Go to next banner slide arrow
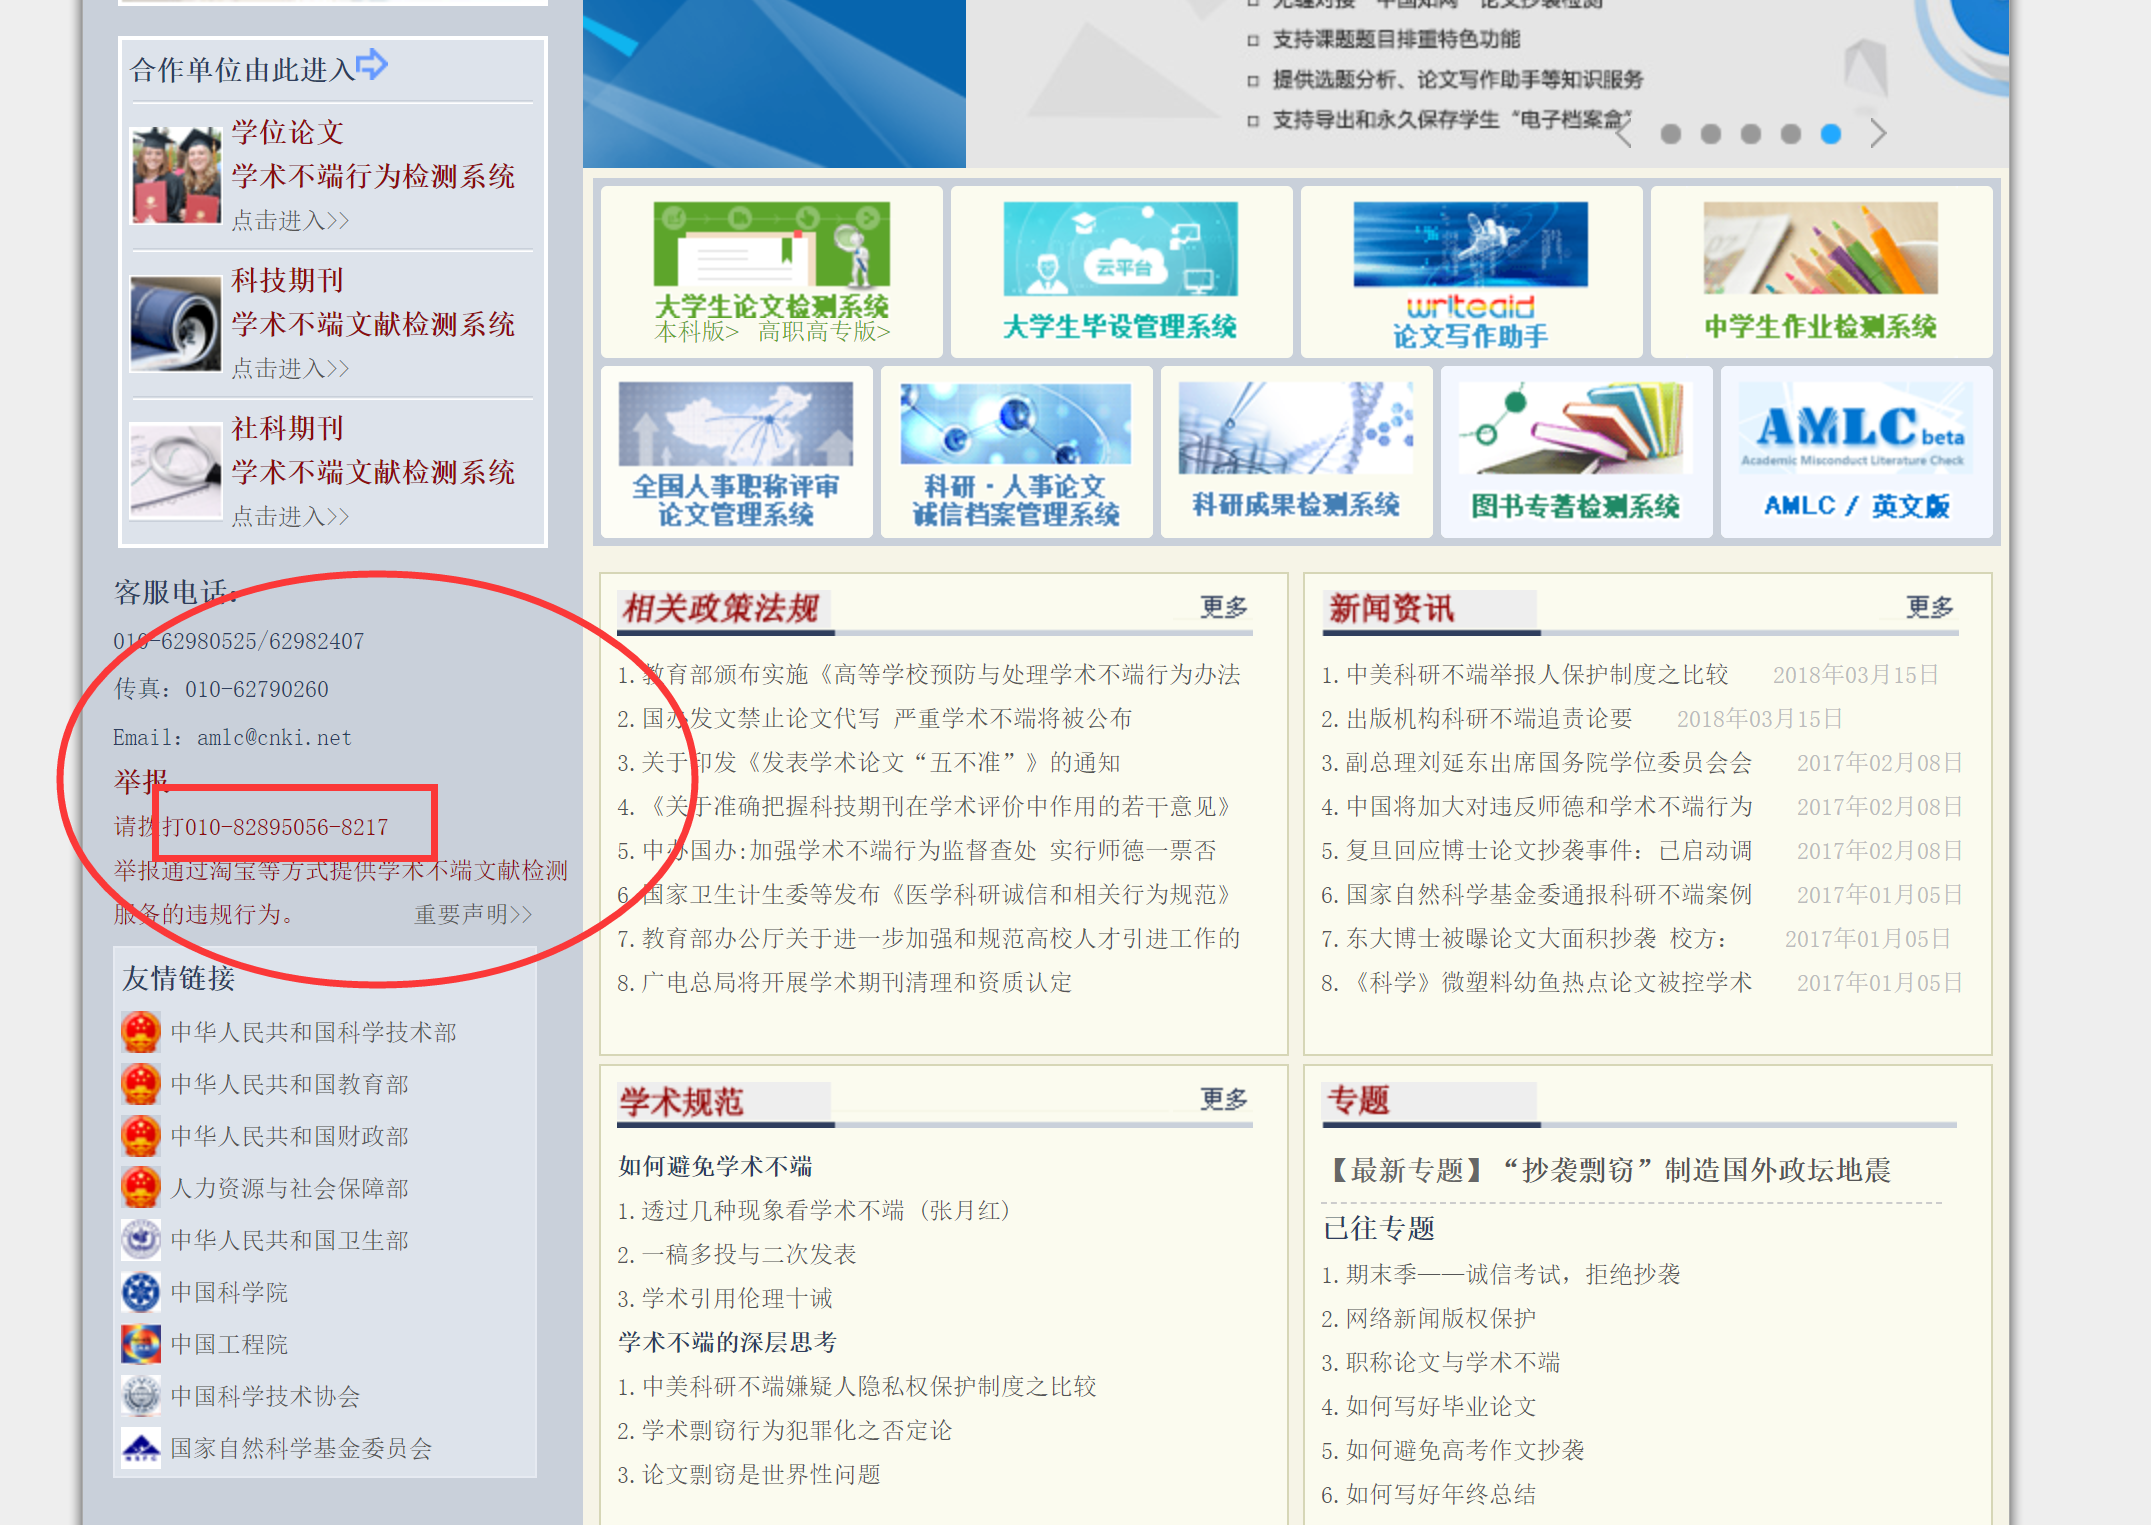The height and width of the screenshot is (1525, 2151). 1878,133
